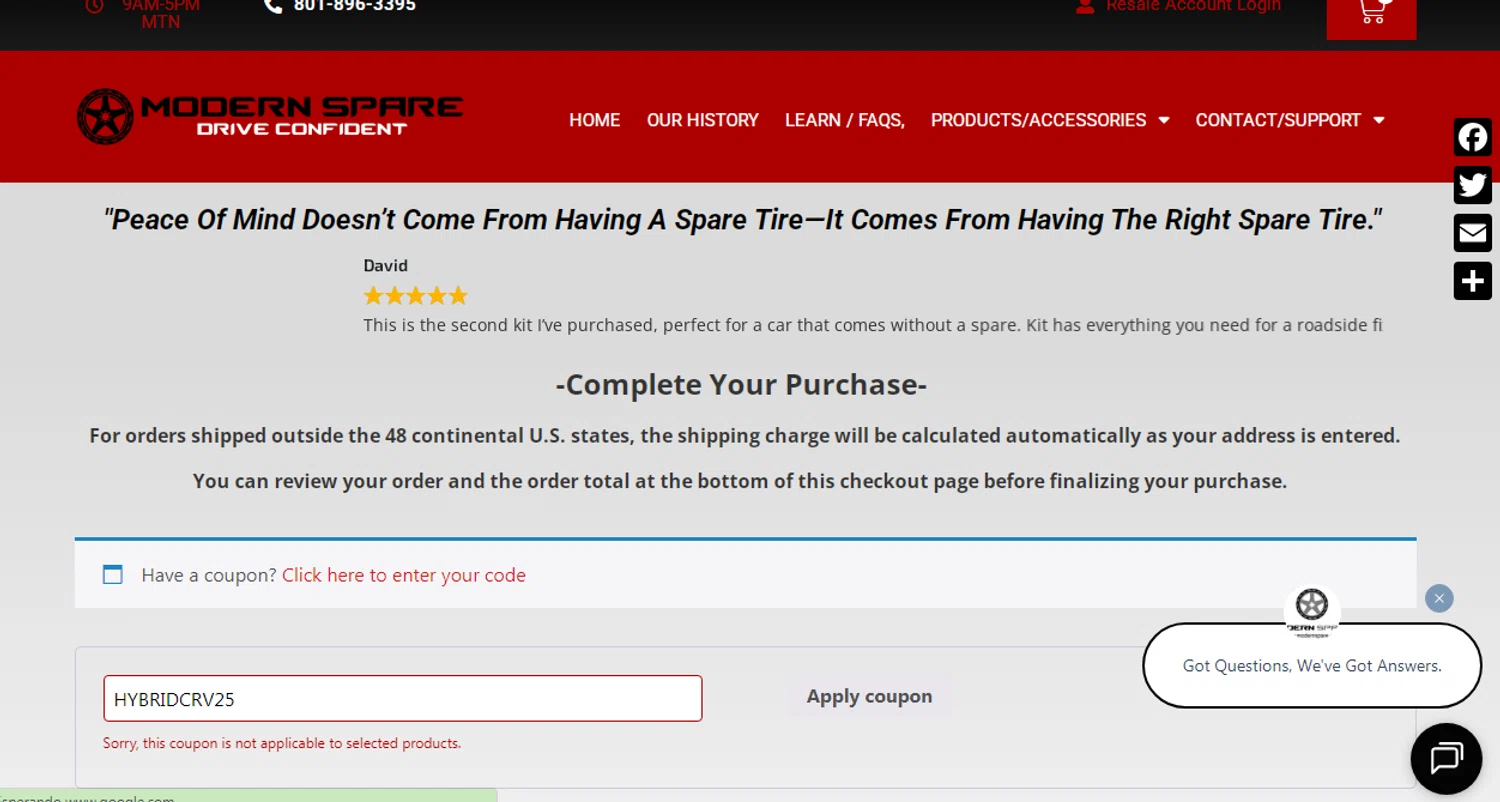Open Contact/Support menu item

tap(1278, 120)
